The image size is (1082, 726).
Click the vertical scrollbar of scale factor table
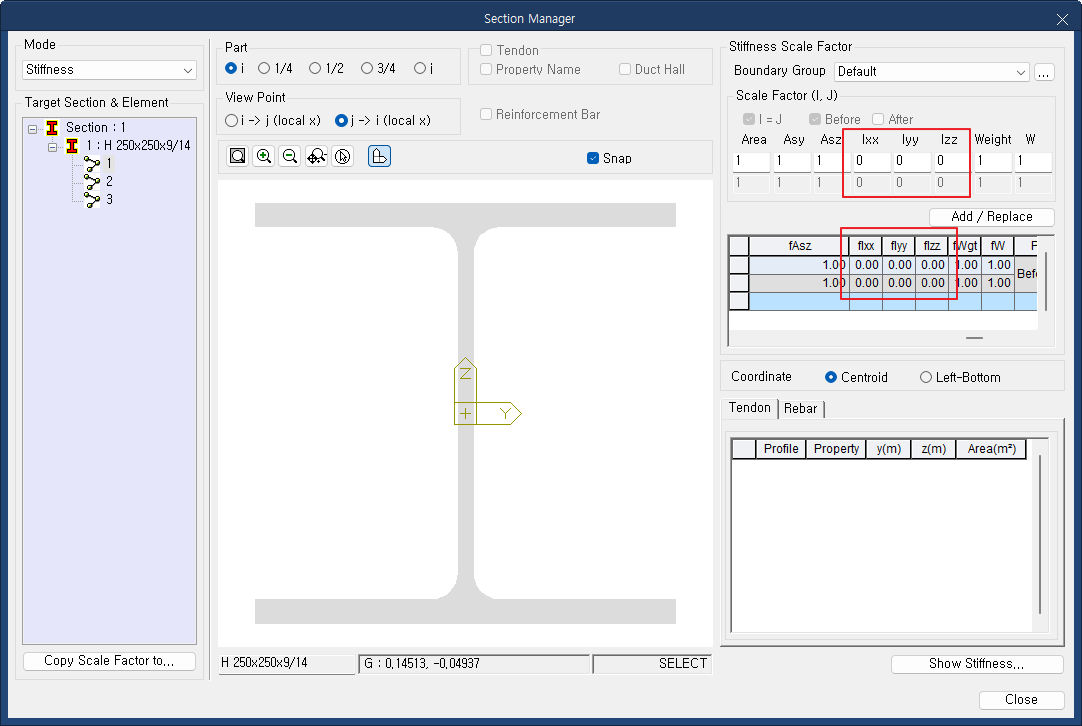[1046, 282]
